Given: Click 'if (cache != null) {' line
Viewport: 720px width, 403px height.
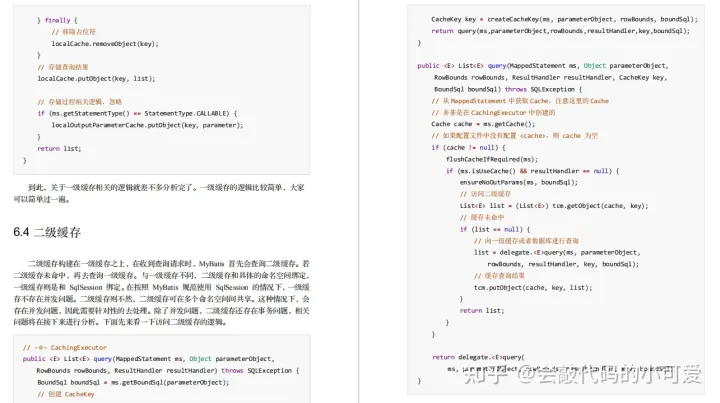Looking at the screenshot, I should [468, 147].
